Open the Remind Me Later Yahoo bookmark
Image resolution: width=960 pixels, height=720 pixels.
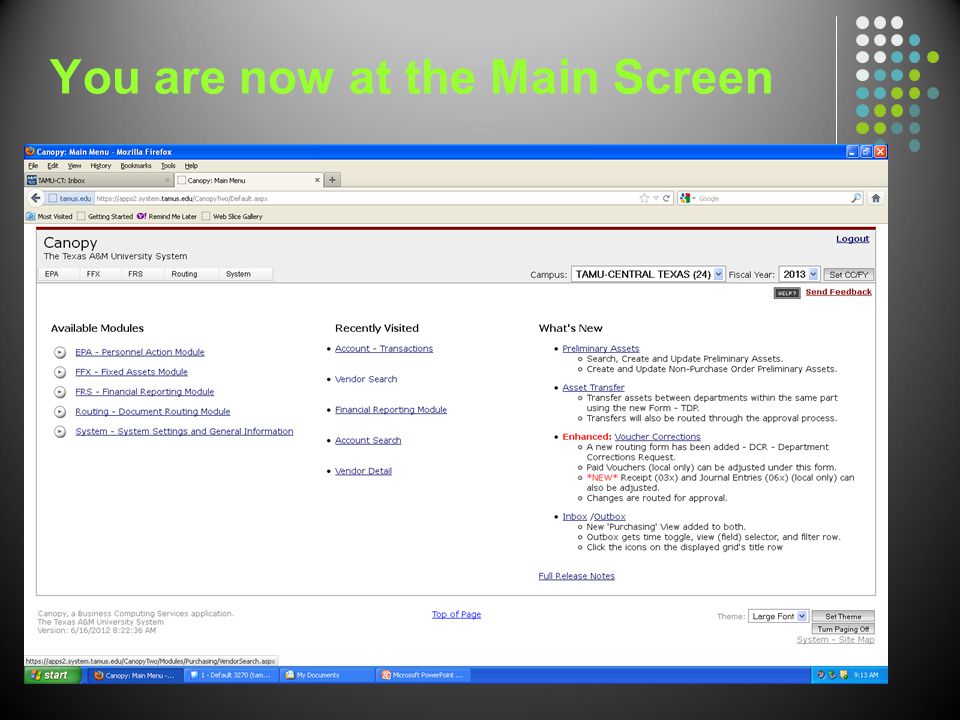[167, 216]
